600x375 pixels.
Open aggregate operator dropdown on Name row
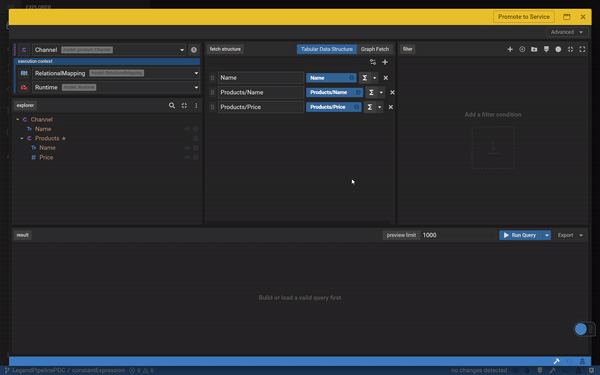coord(375,78)
